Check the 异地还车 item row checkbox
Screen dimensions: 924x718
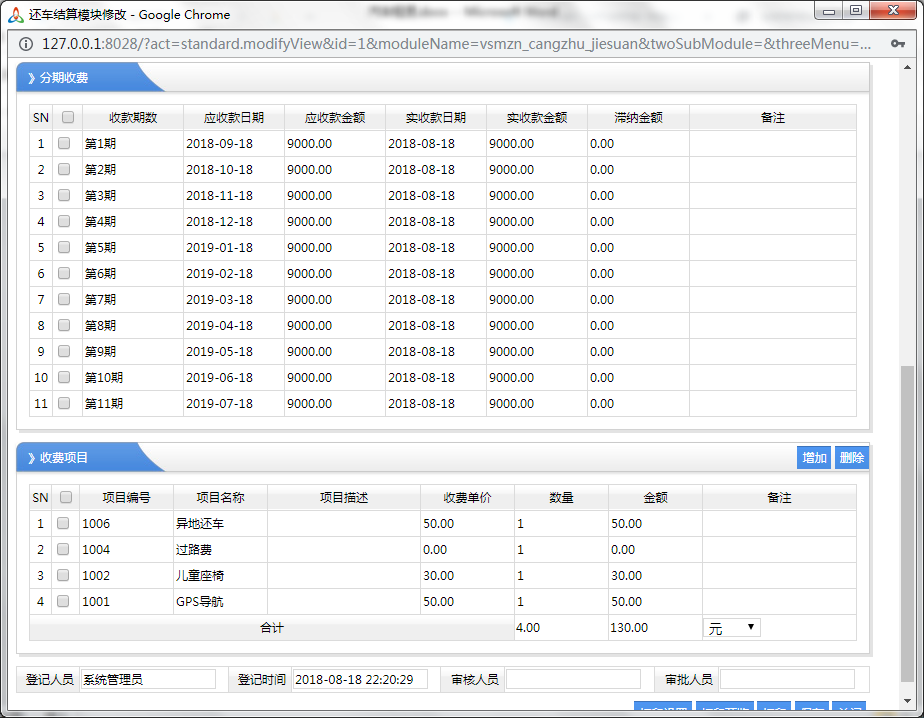[x=64, y=523]
